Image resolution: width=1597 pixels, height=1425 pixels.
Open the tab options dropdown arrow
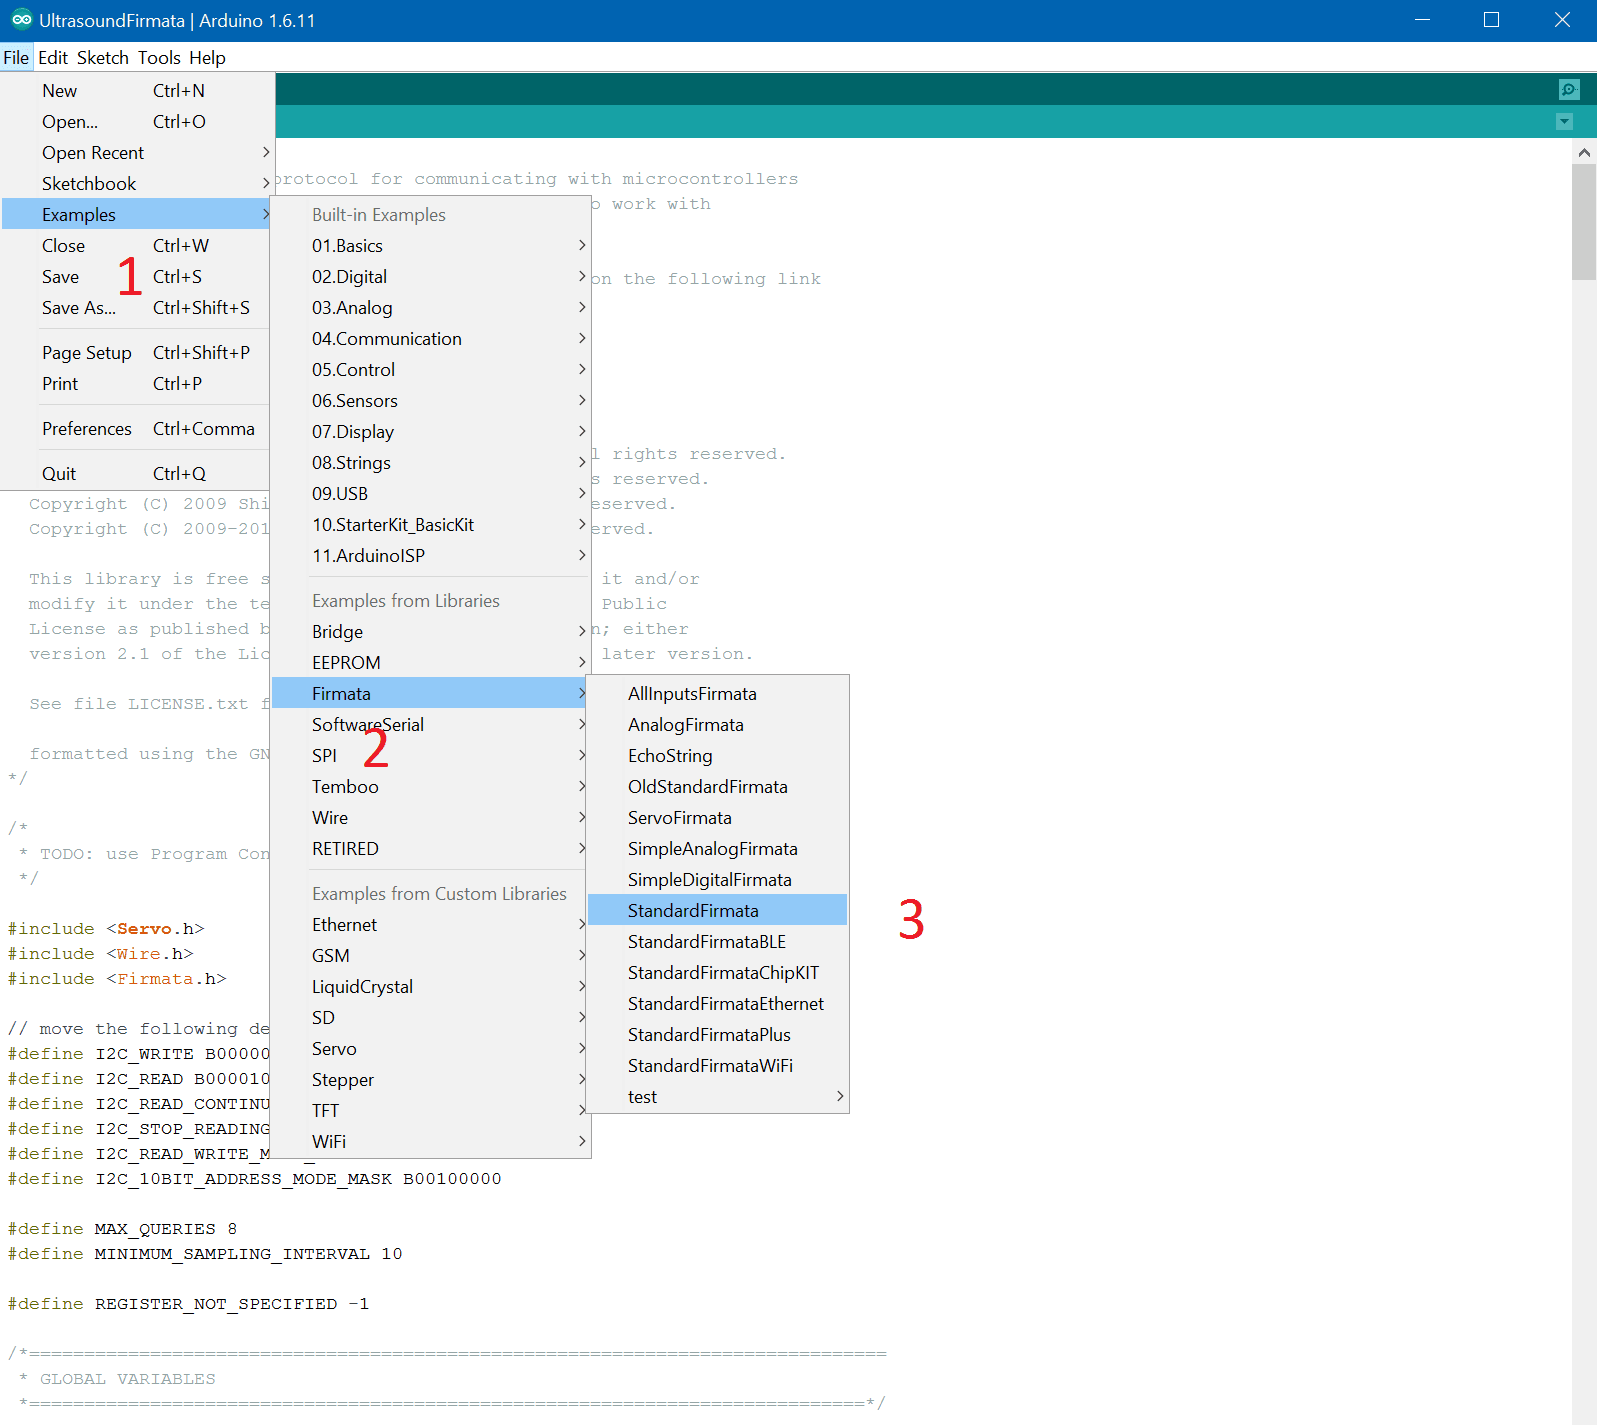coord(1565,122)
